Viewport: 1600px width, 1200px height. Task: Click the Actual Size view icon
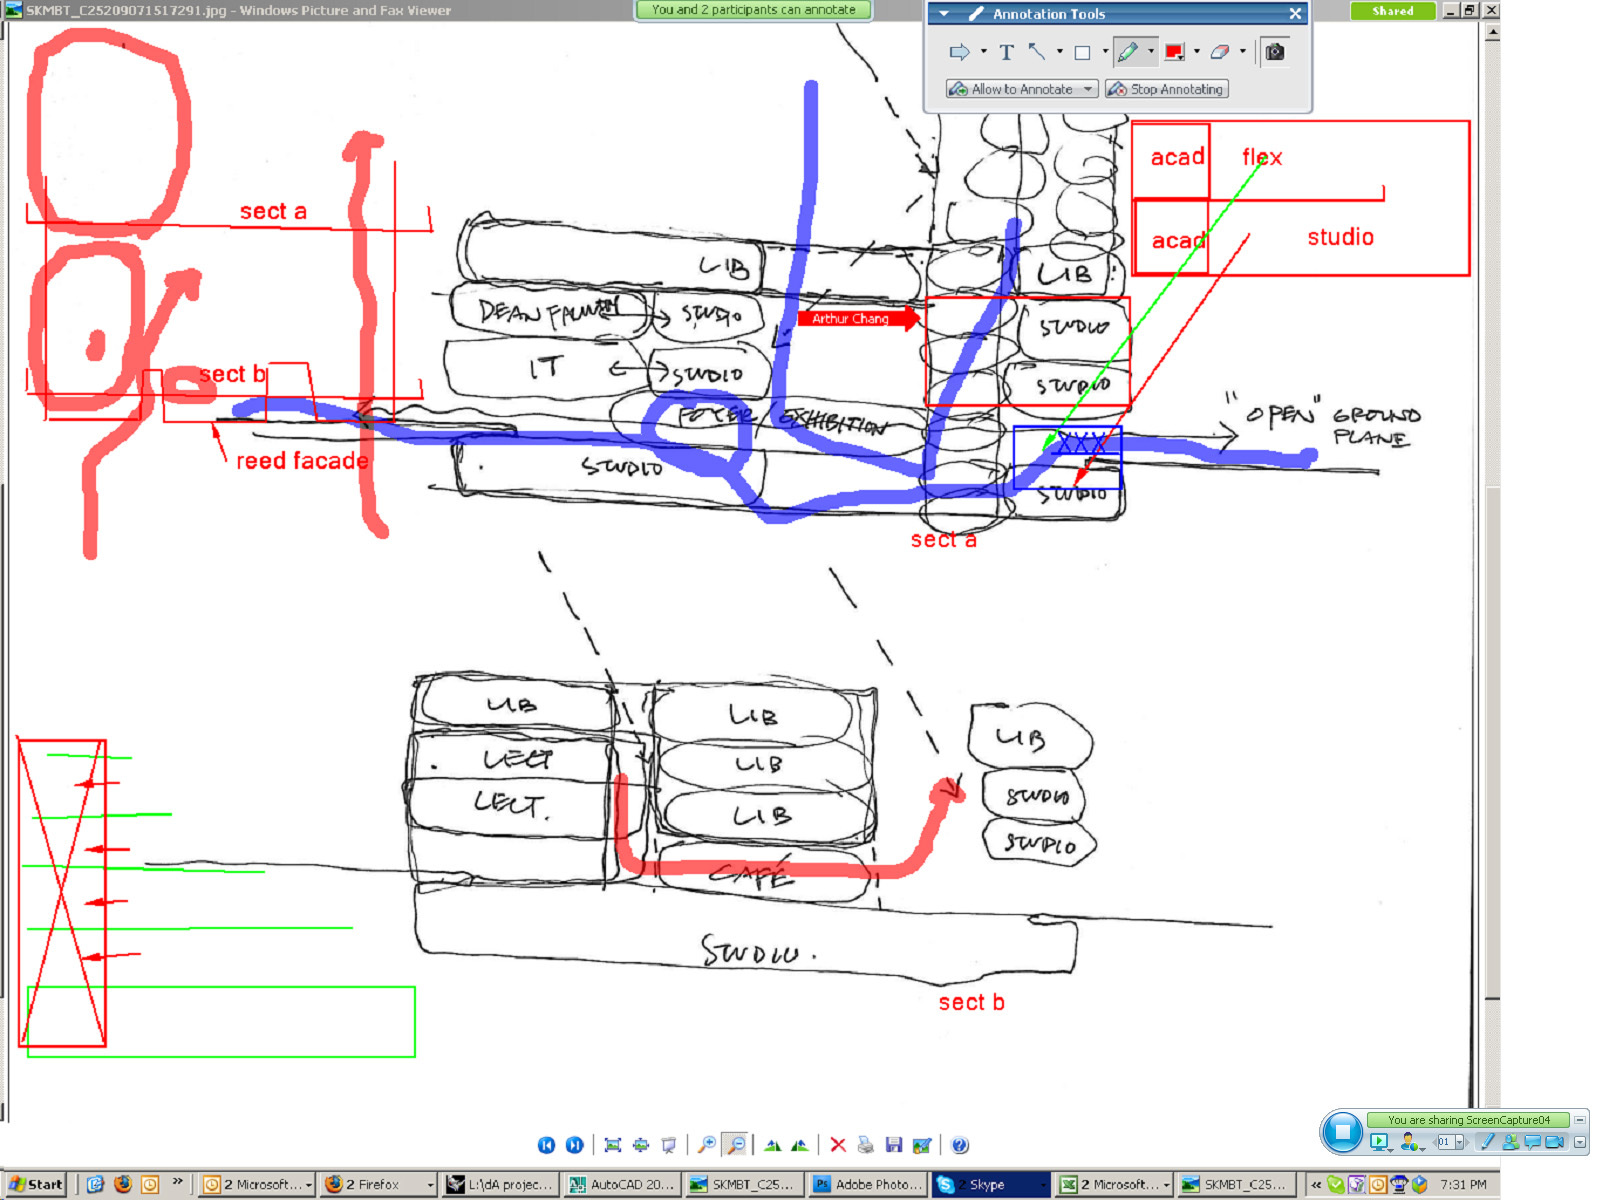(640, 1145)
